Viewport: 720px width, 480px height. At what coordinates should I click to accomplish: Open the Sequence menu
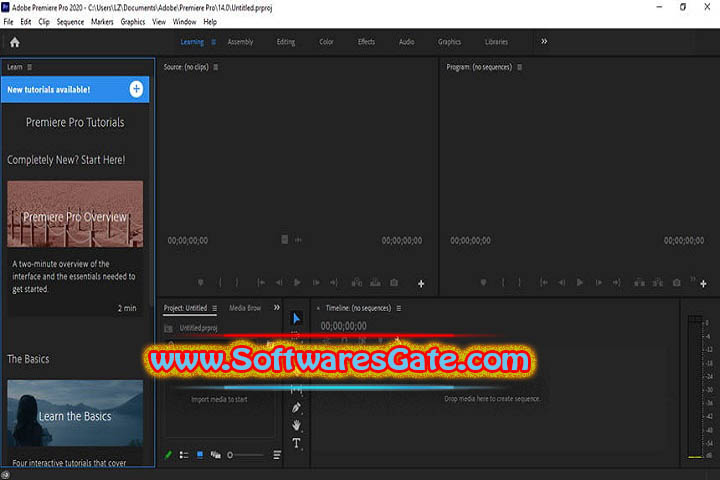[x=70, y=22]
